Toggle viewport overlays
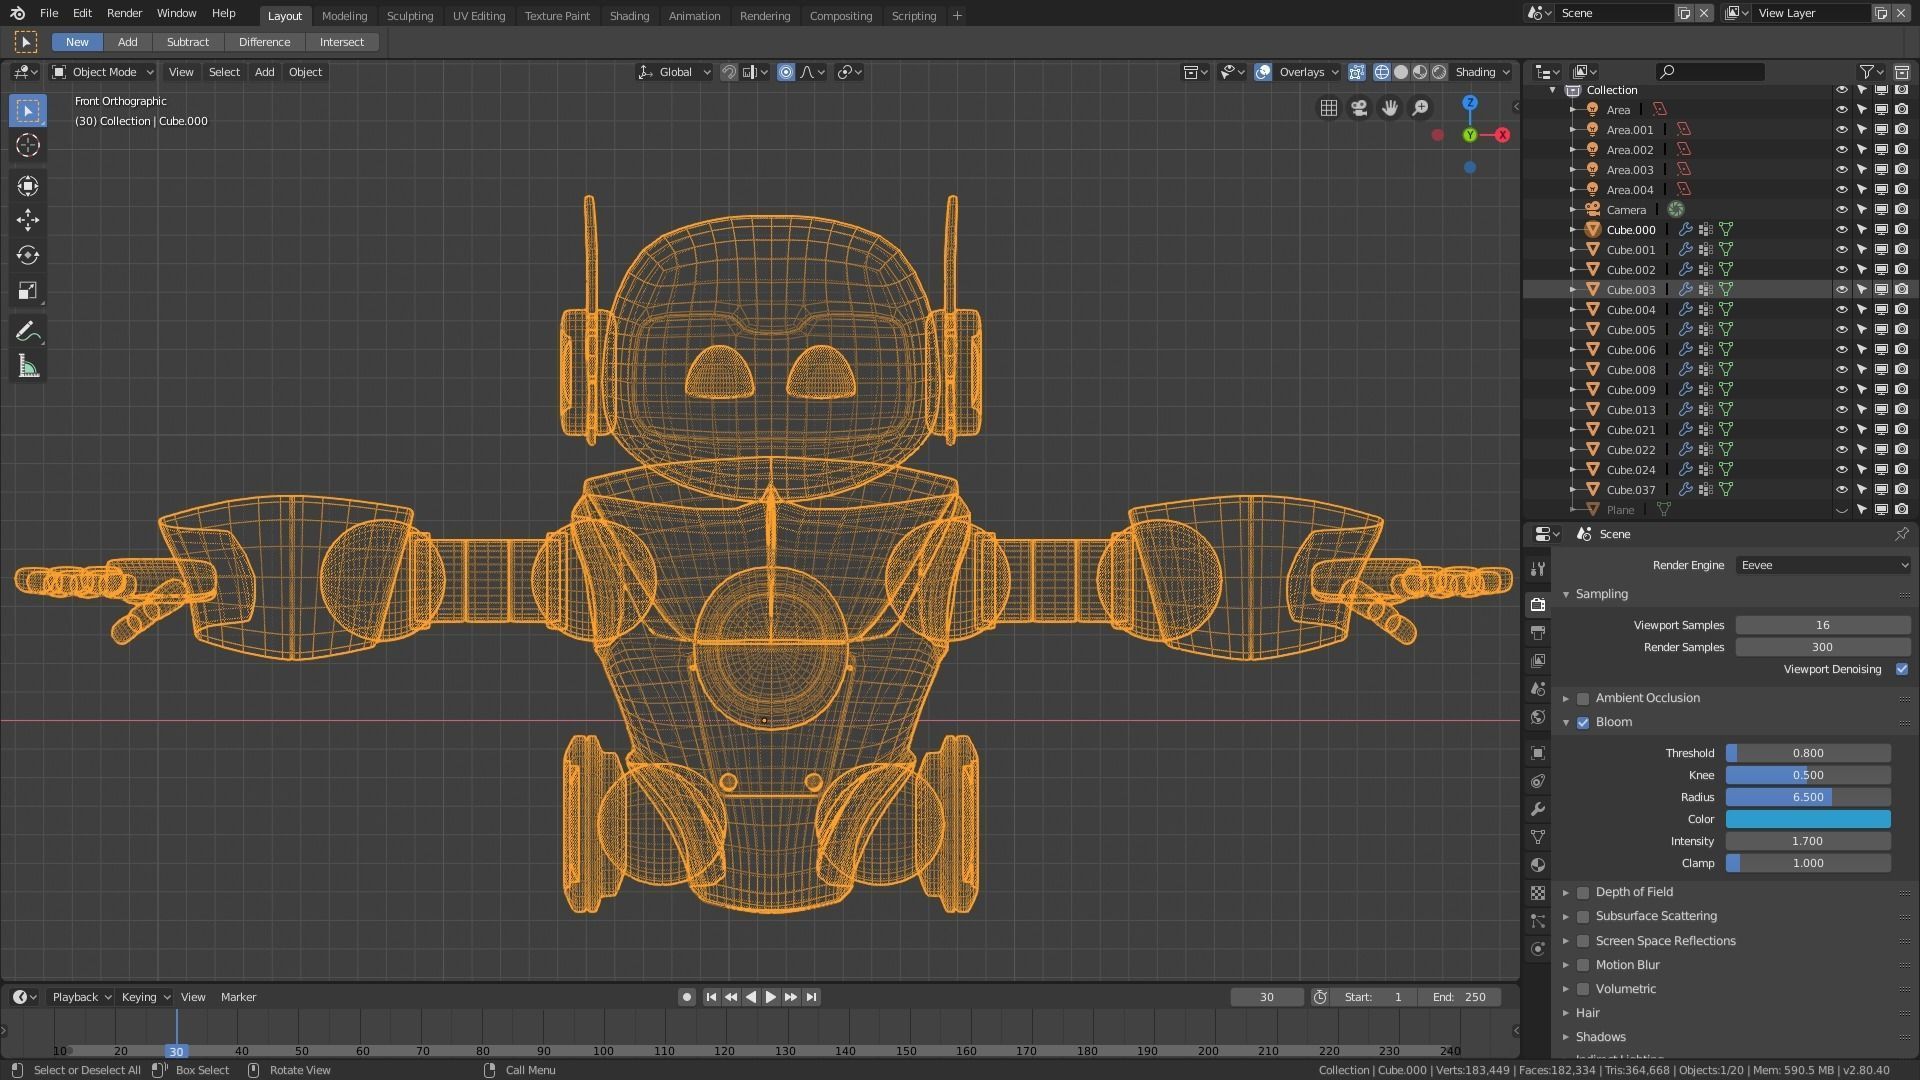This screenshot has height=1080, width=1920. coord(1263,72)
